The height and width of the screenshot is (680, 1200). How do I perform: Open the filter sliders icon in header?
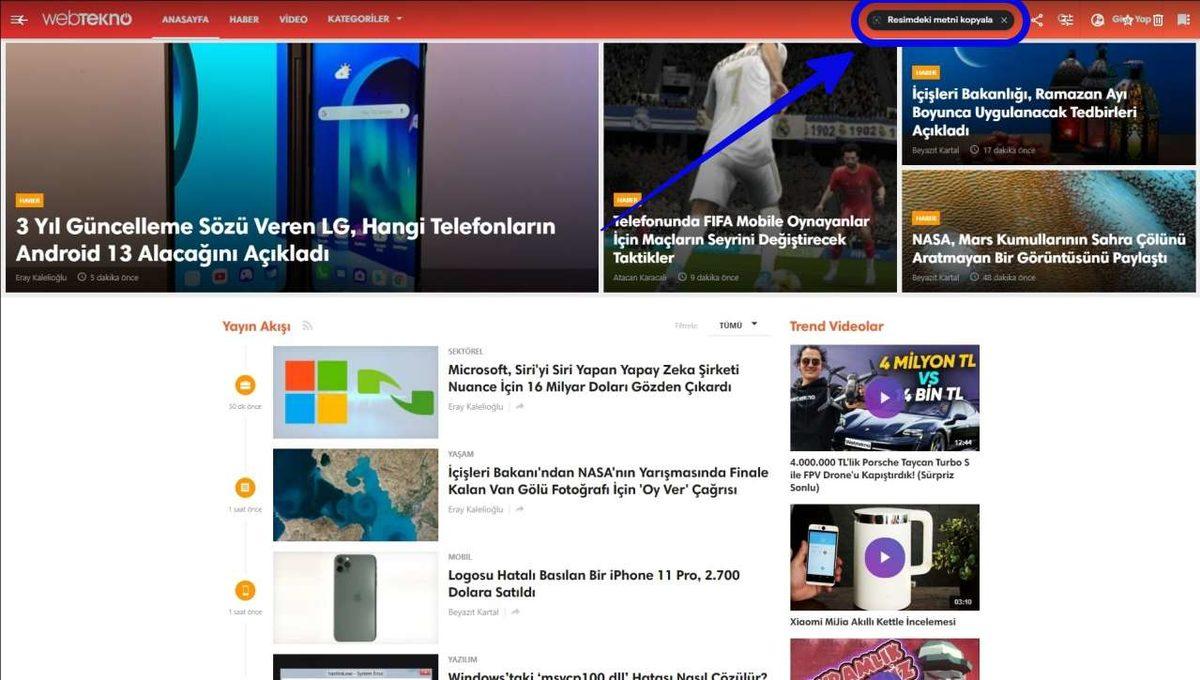tap(1066, 19)
